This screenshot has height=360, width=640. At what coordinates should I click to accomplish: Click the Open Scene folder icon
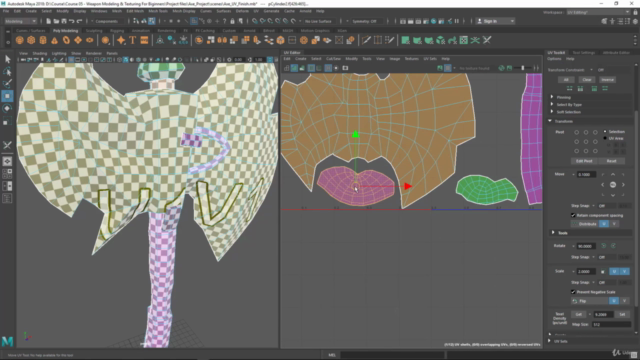(x=56, y=21)
